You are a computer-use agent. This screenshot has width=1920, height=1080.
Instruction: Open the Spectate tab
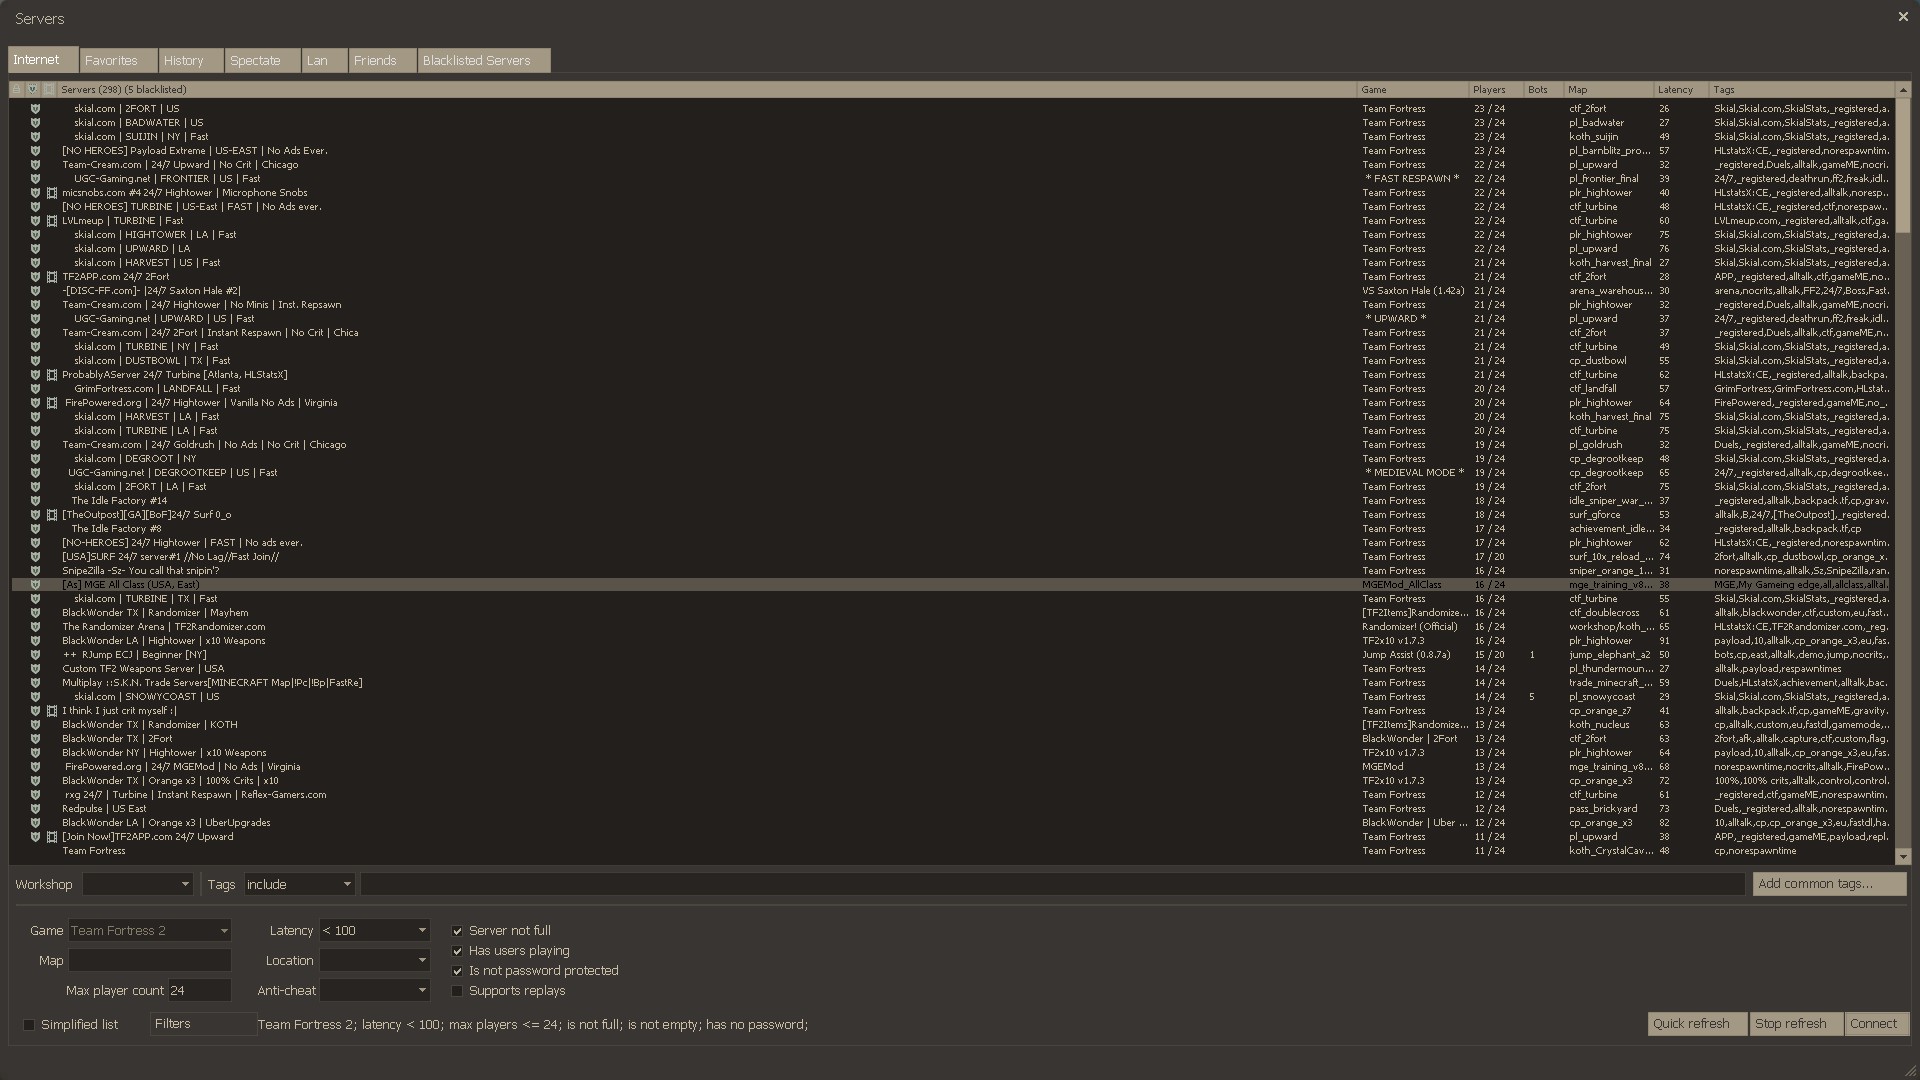(x=263, y=61)
